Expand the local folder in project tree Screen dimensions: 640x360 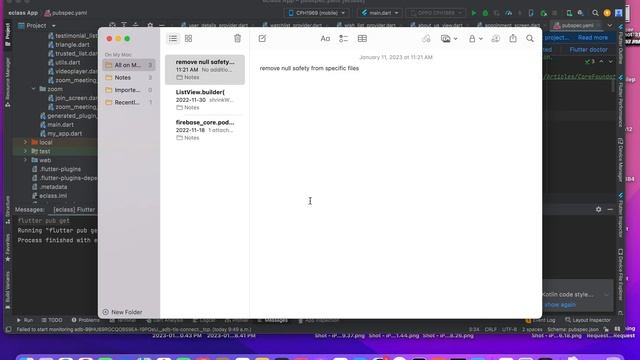pyautogui.click(x=25, y=142)
